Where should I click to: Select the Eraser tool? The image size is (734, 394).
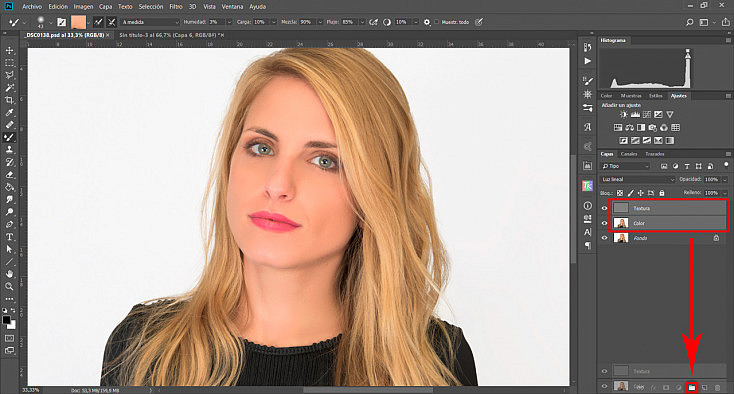[x=9, y=175]
